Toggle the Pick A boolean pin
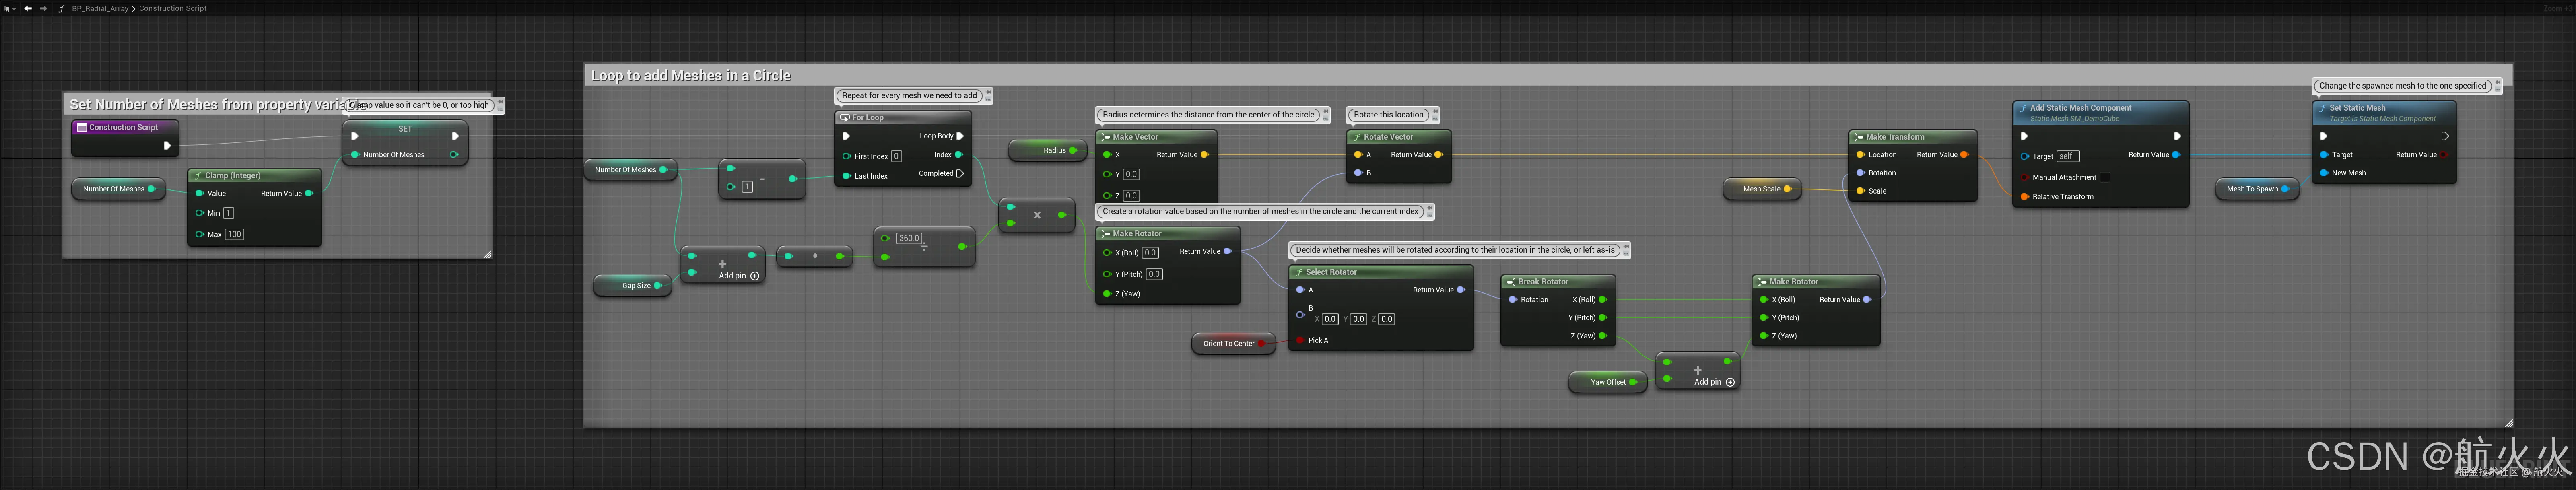 [x=1300, y=340]
